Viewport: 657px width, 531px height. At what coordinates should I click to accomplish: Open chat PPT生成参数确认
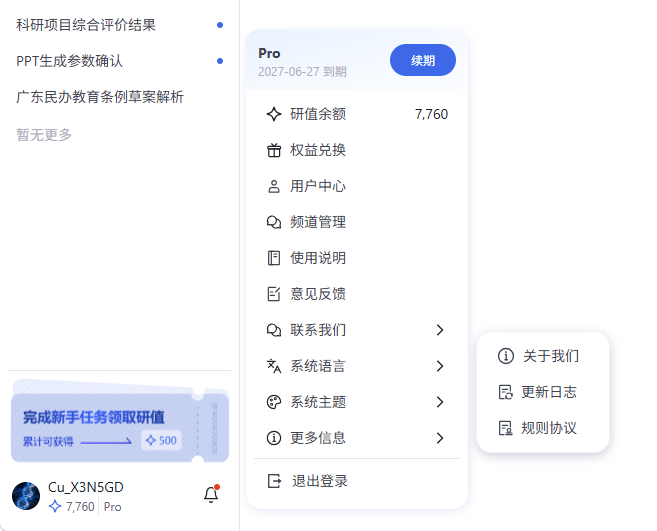pos(119,61)
